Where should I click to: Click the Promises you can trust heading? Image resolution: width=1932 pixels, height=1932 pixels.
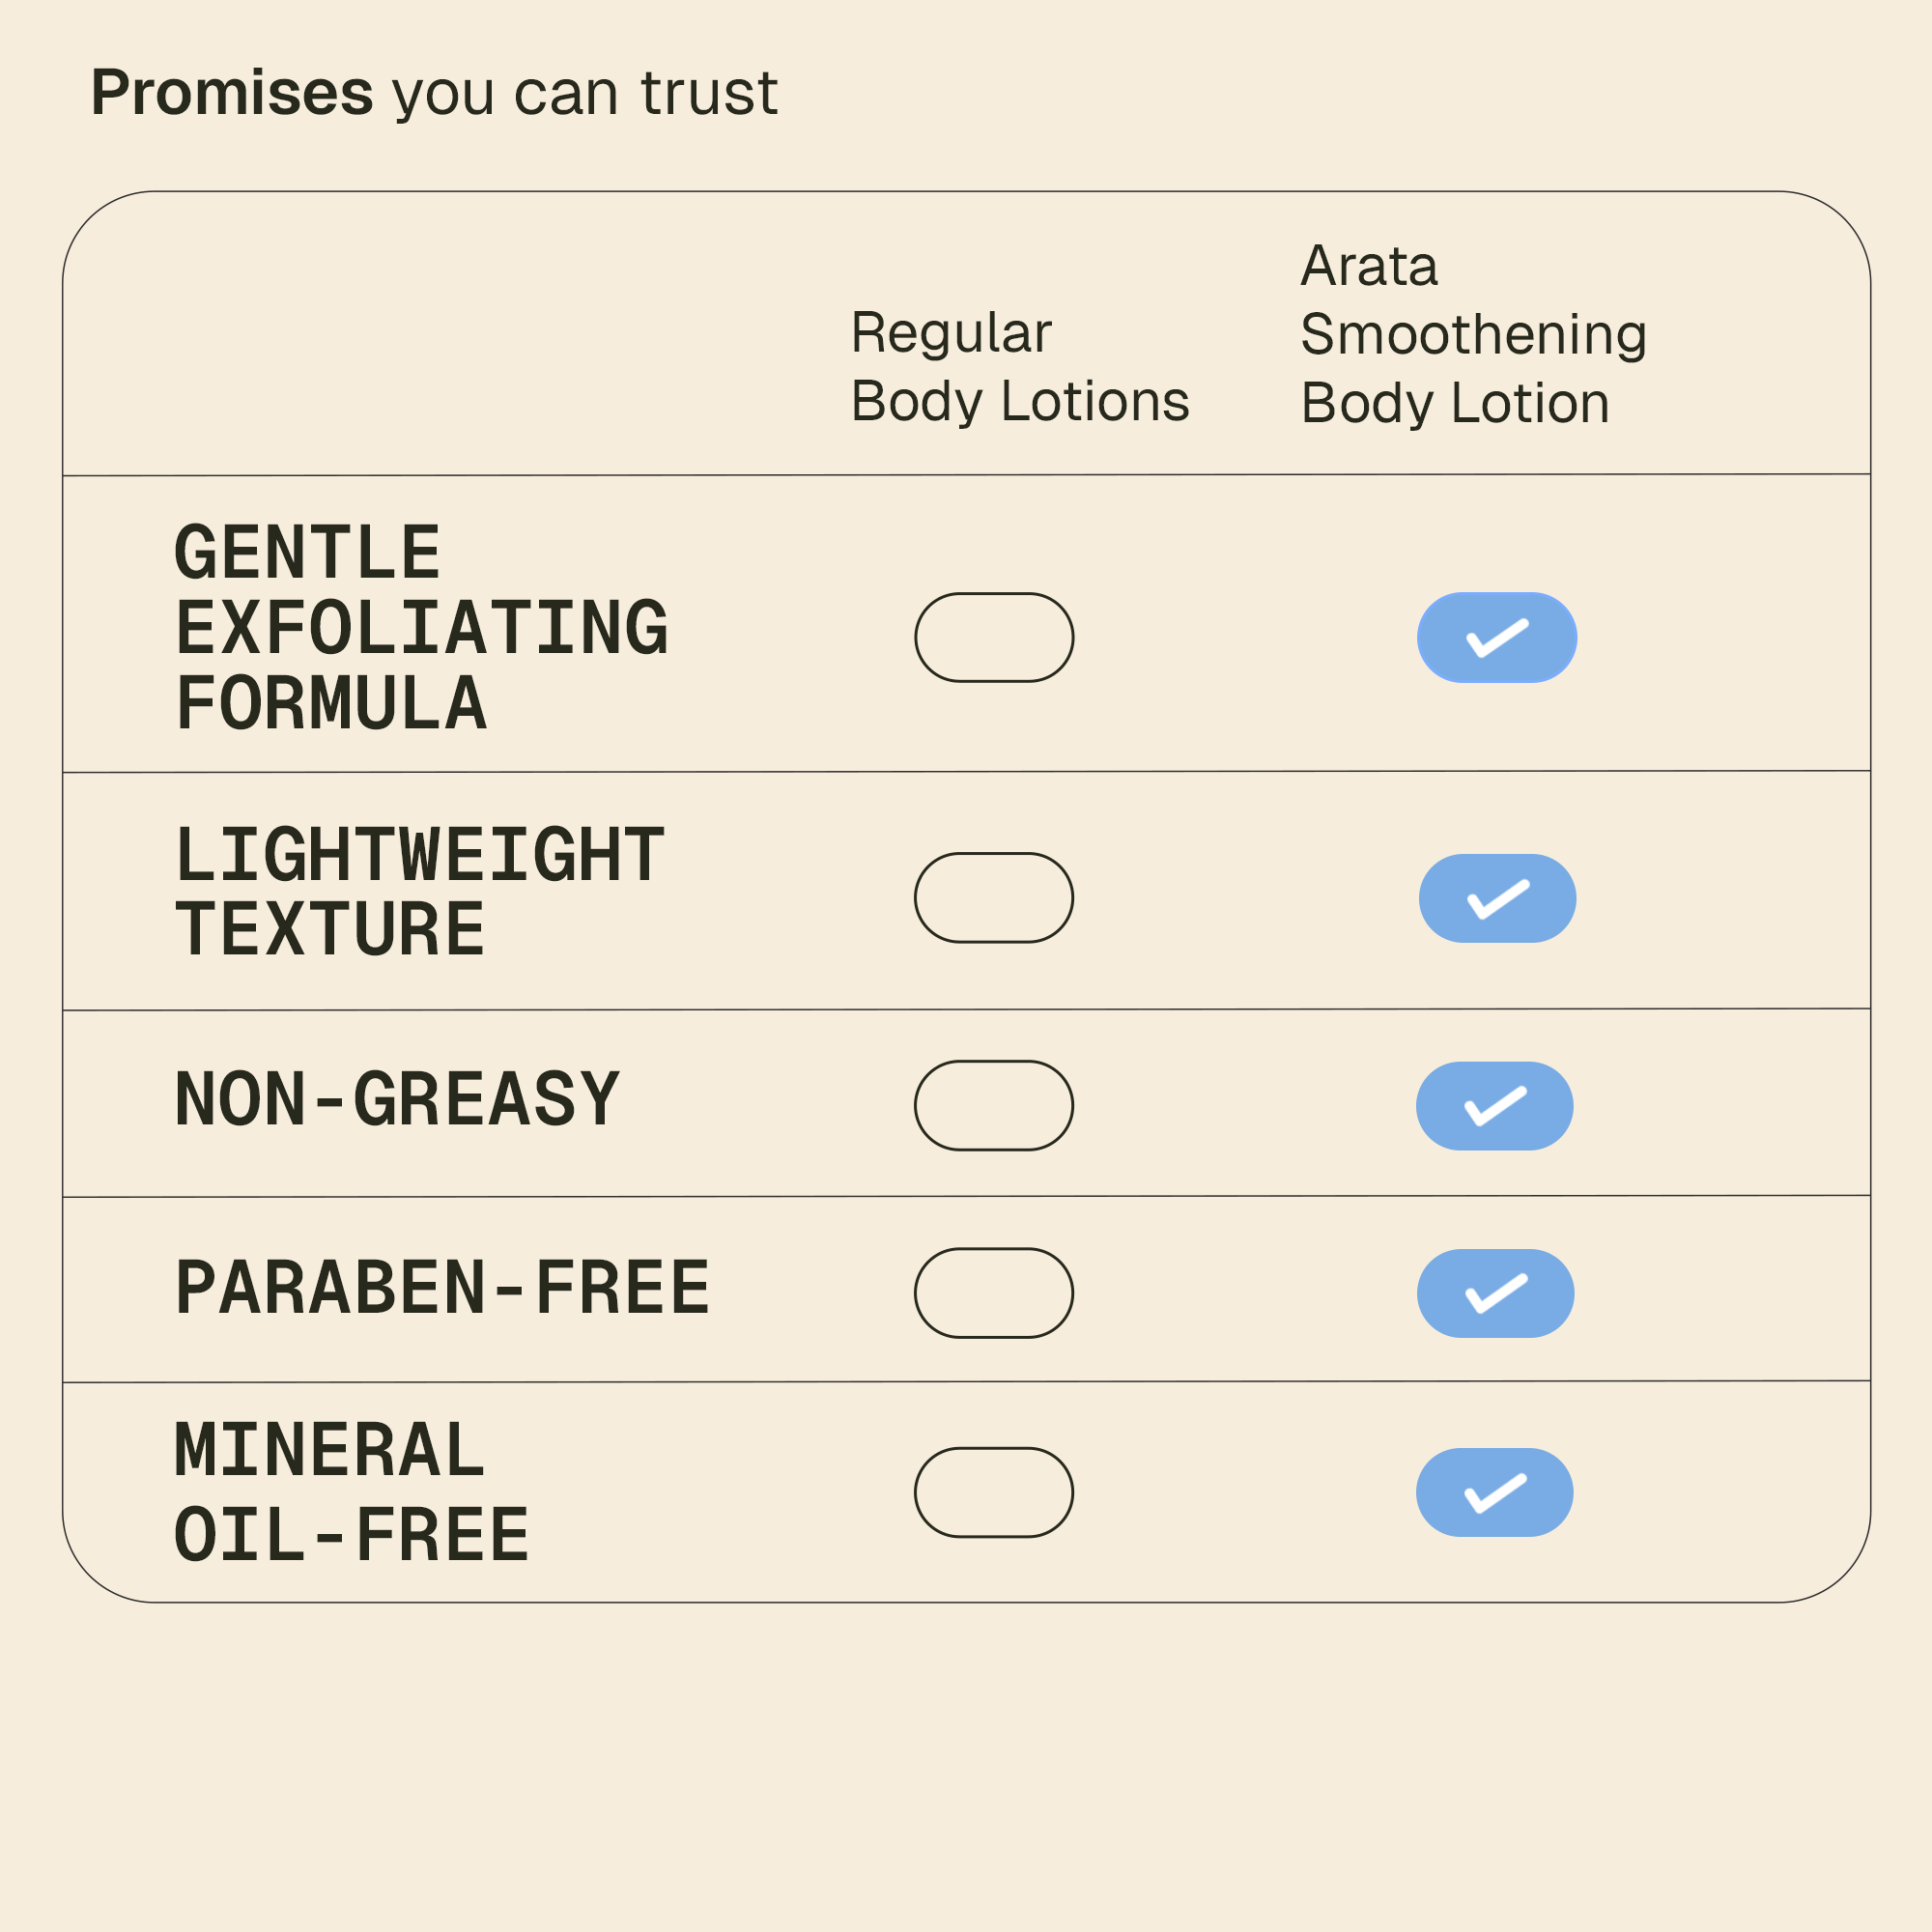(x=434, y=92)
